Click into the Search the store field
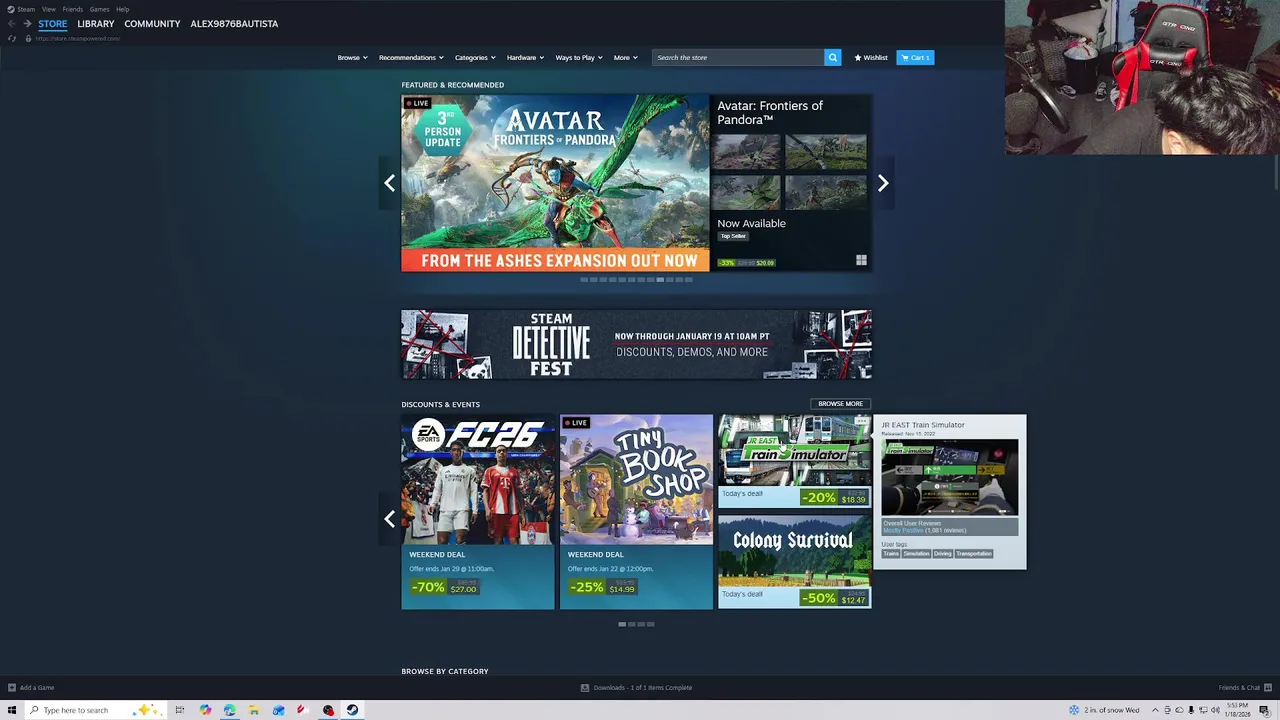 tap(738, 57)
